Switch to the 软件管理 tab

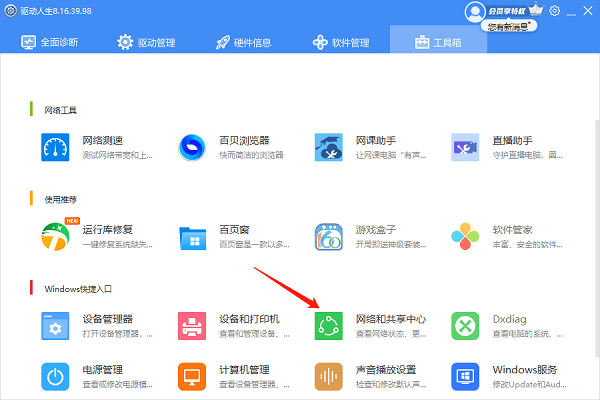click(341, 42)
